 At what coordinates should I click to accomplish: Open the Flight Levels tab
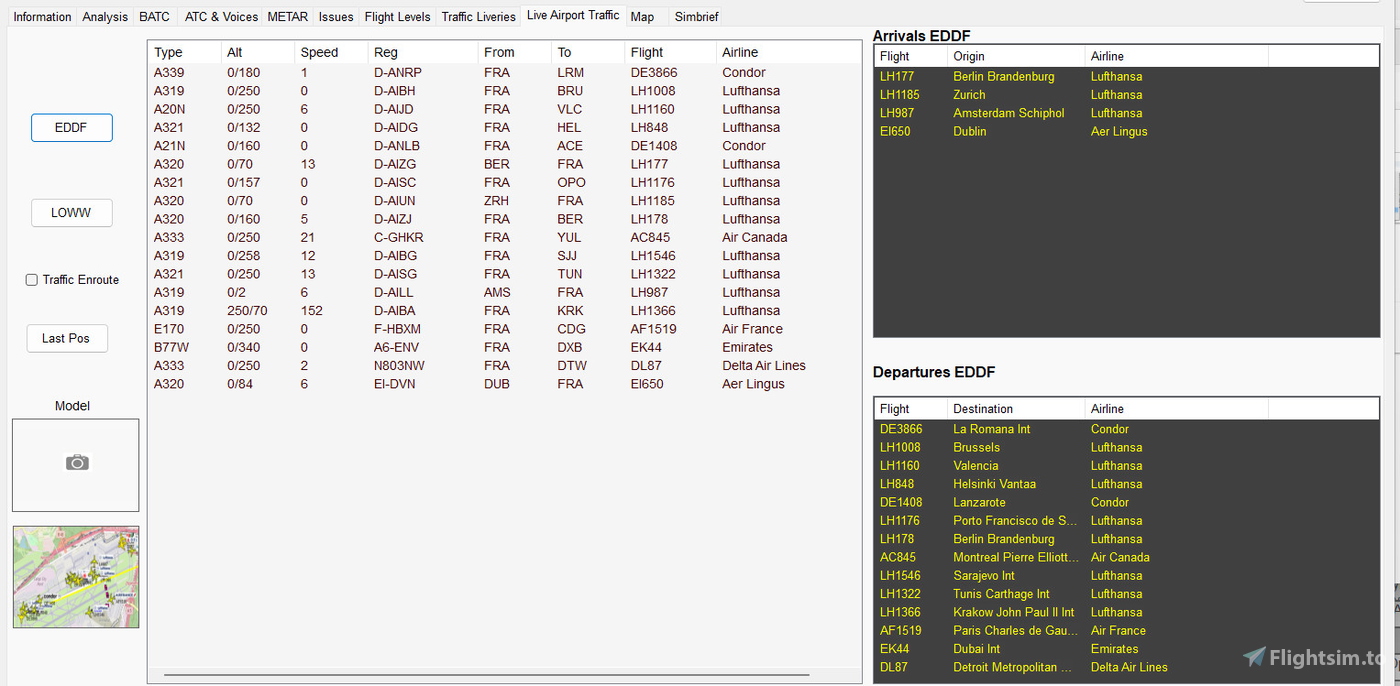point(397,16)
